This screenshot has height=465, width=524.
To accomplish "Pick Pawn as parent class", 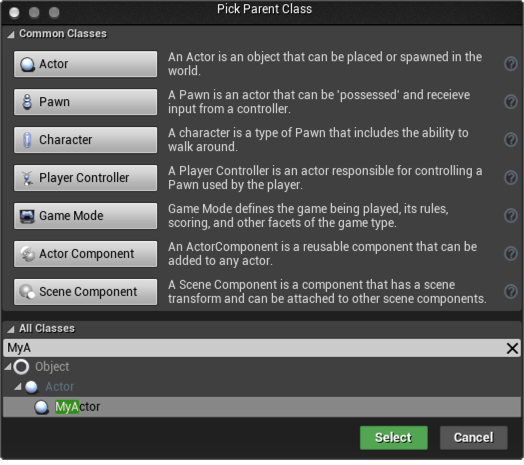I will click(x=86, y=102).
